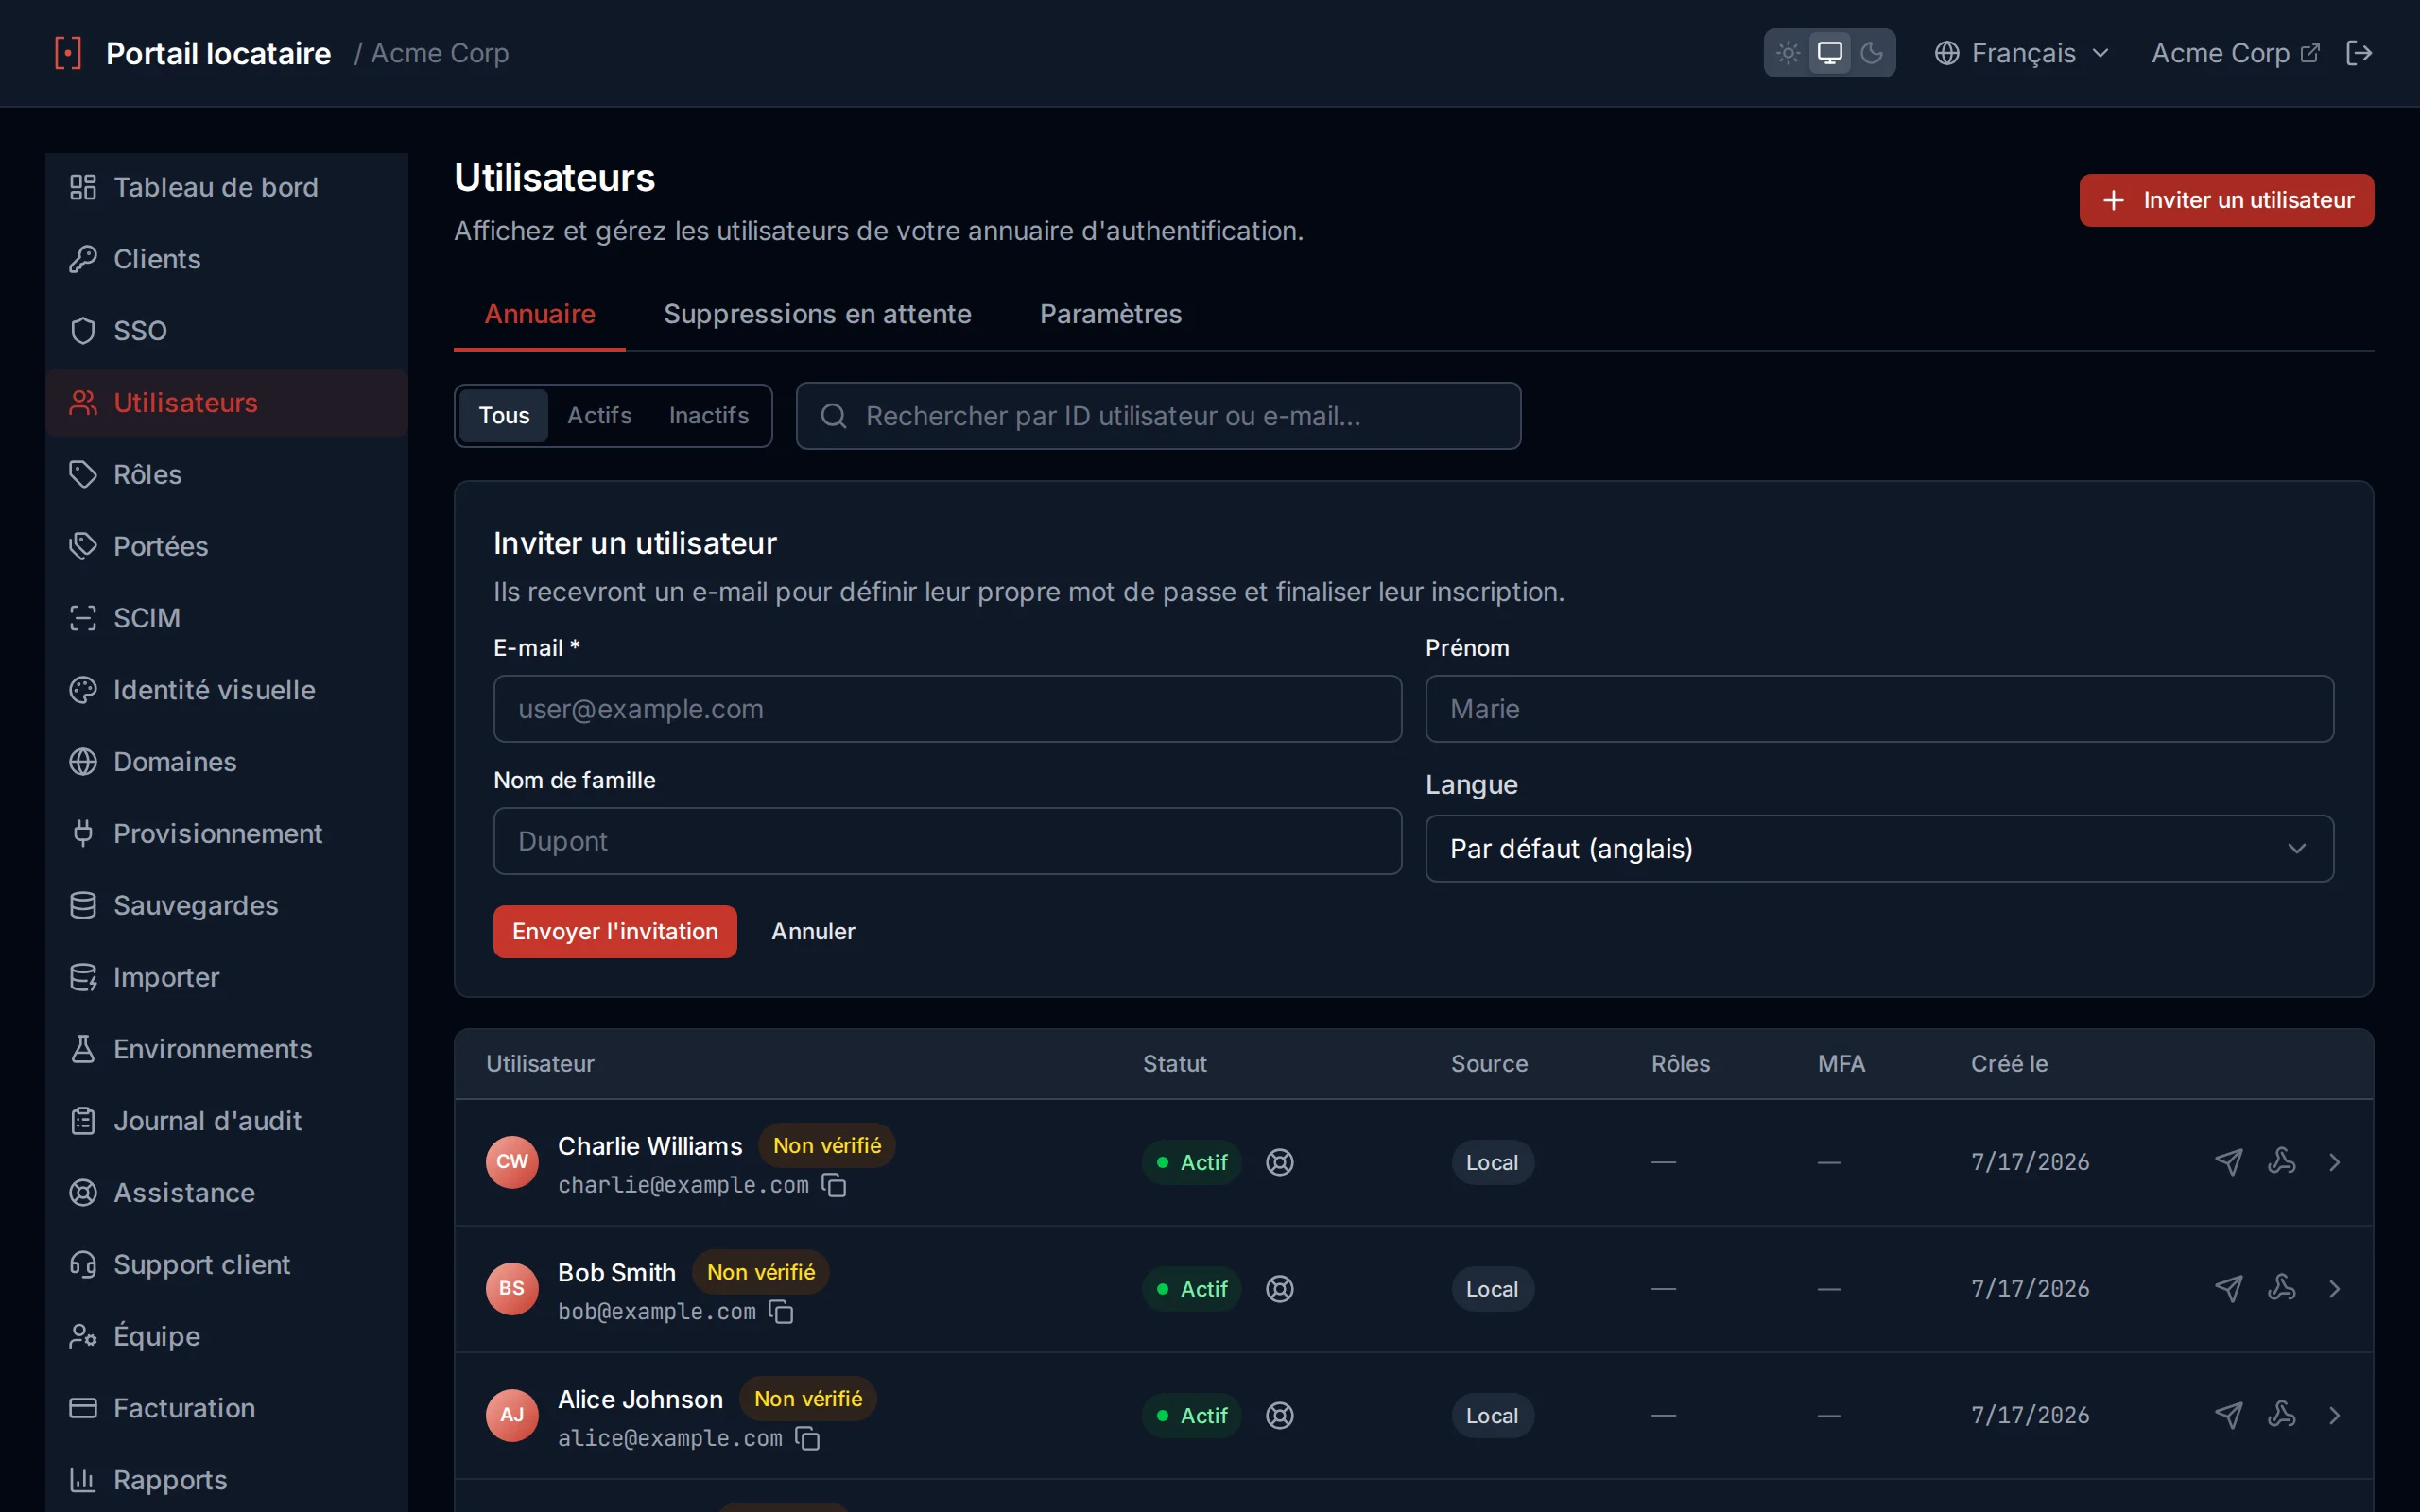Viewport: 2420px width, 1512px height.
Task: Click the Domaines globe icon
Action: pyautogui.click(x=83, y=762)
